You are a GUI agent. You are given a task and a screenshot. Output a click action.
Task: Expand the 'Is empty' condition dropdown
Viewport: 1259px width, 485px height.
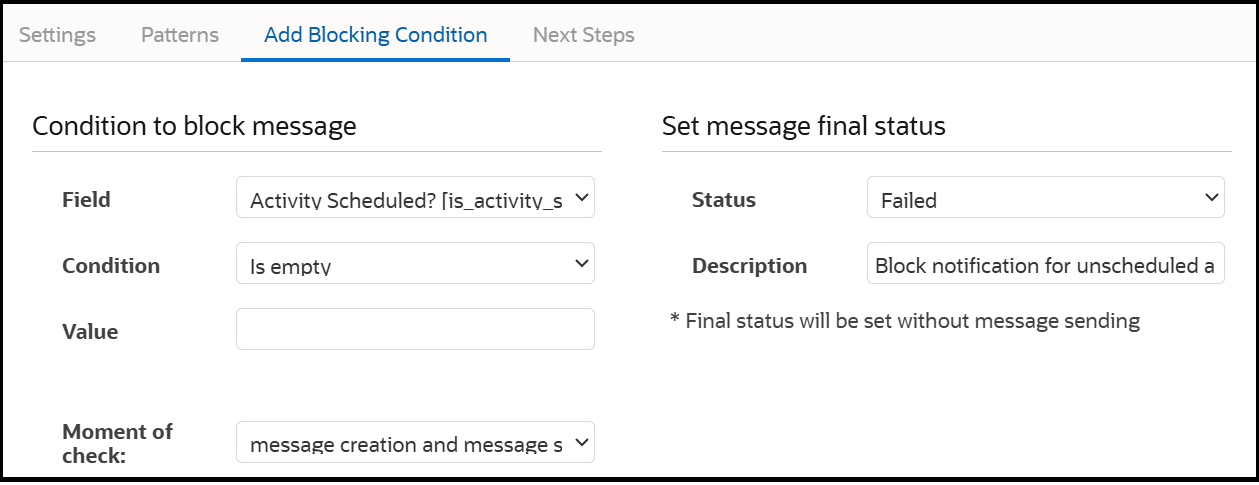pos(415,264)
